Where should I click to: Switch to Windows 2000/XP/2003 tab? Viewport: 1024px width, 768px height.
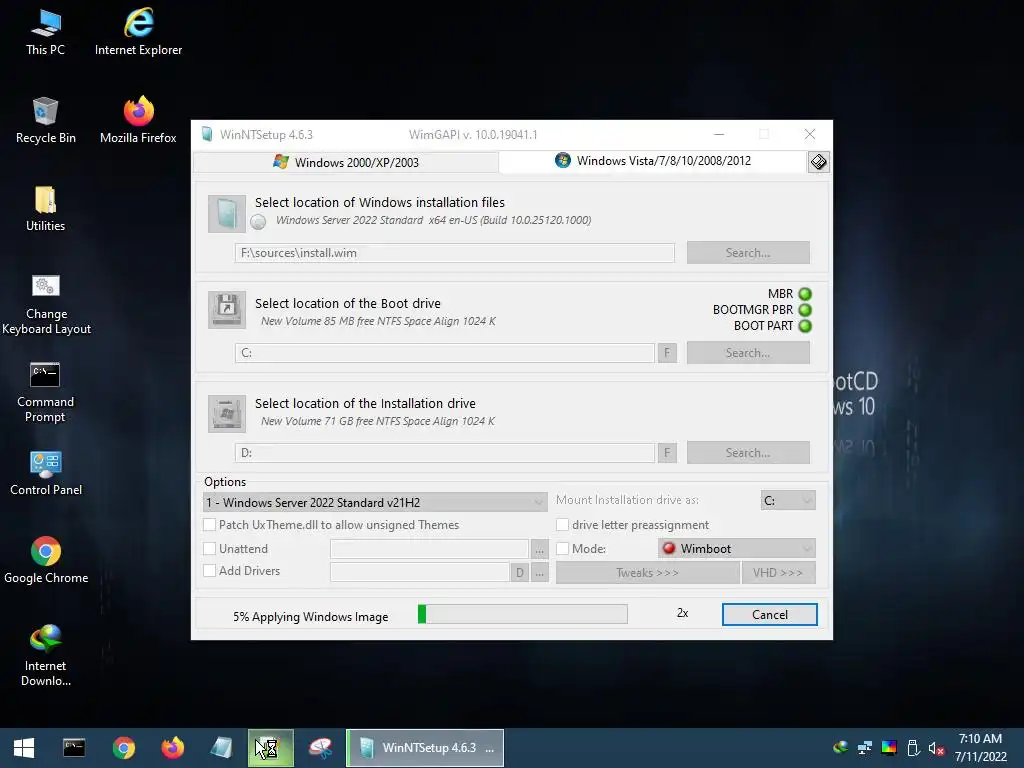coord(346,162)
